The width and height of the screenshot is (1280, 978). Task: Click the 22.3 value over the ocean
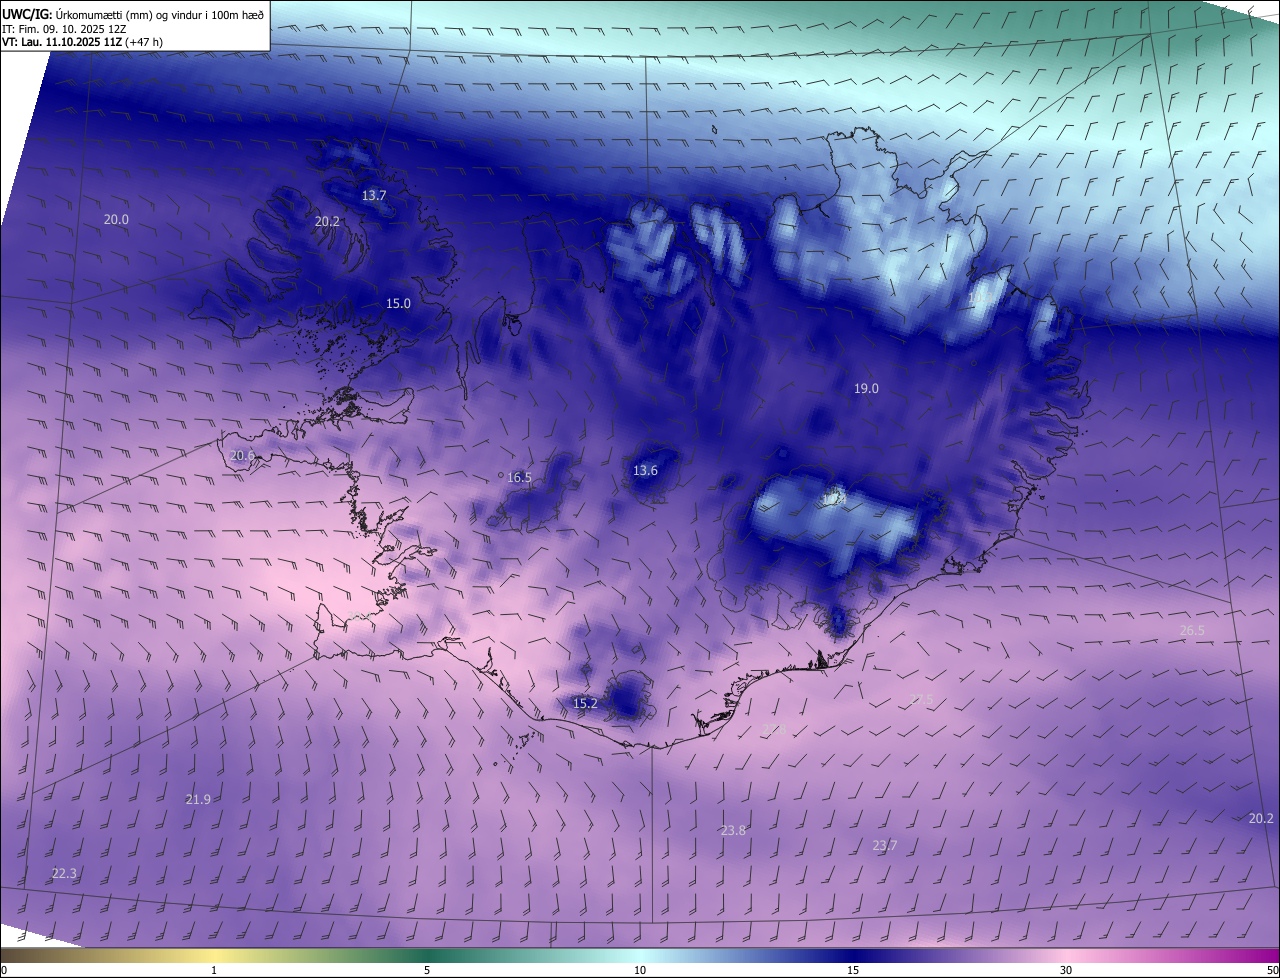click(x=64, y=873)
